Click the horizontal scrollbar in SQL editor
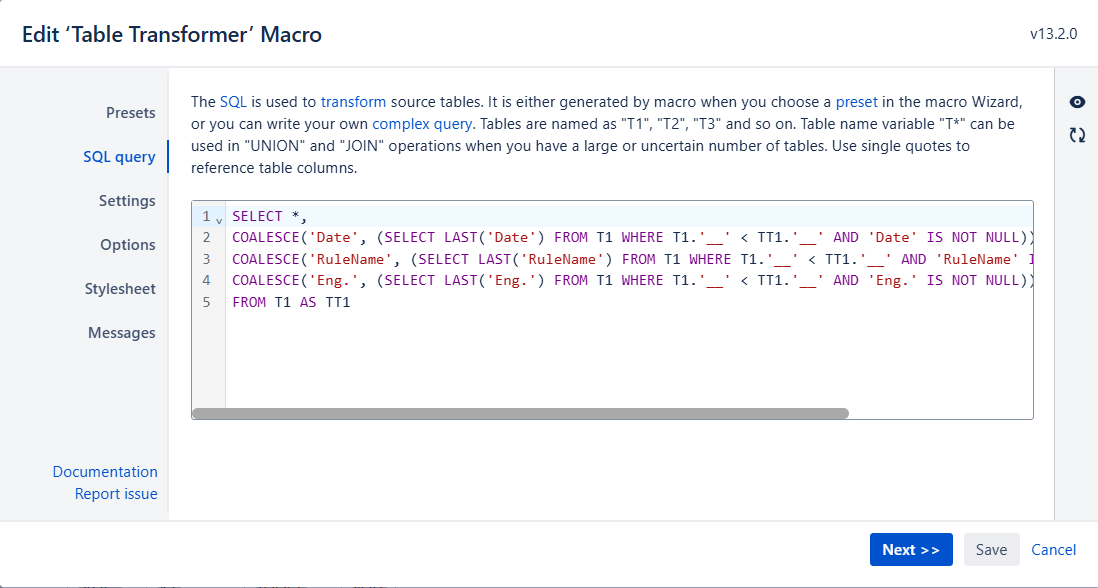The height and width of the screenshot is (588, 1098). click(520, 413)
